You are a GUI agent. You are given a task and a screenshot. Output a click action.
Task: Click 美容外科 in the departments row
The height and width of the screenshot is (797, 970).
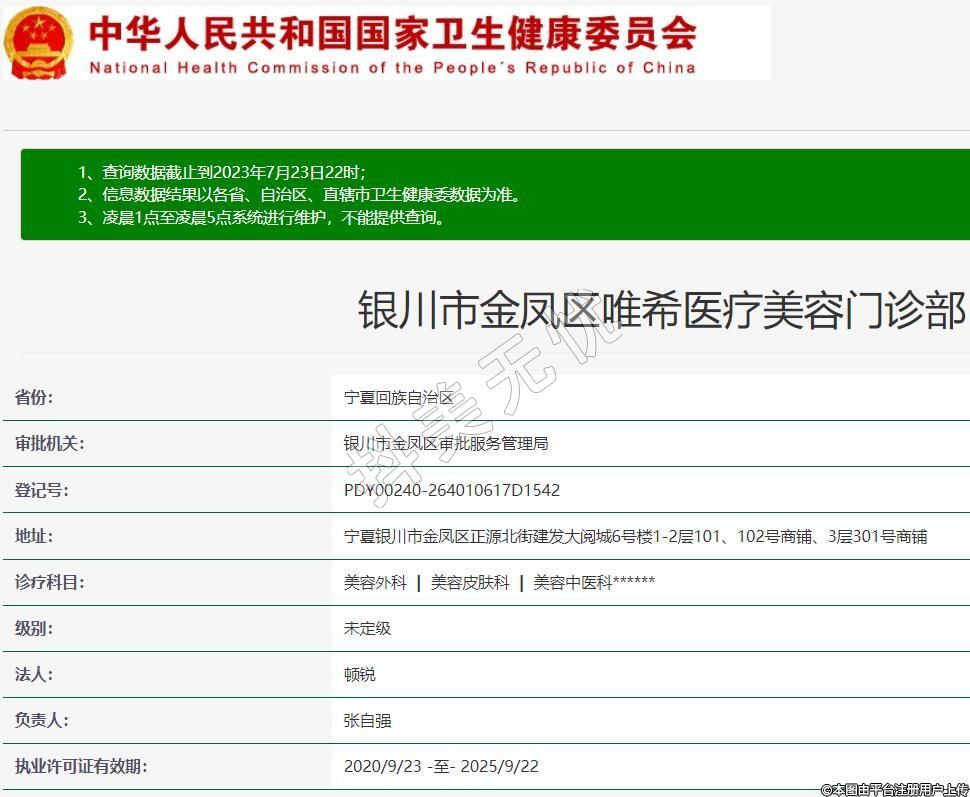pyautogui.click(x=375, y=582)
